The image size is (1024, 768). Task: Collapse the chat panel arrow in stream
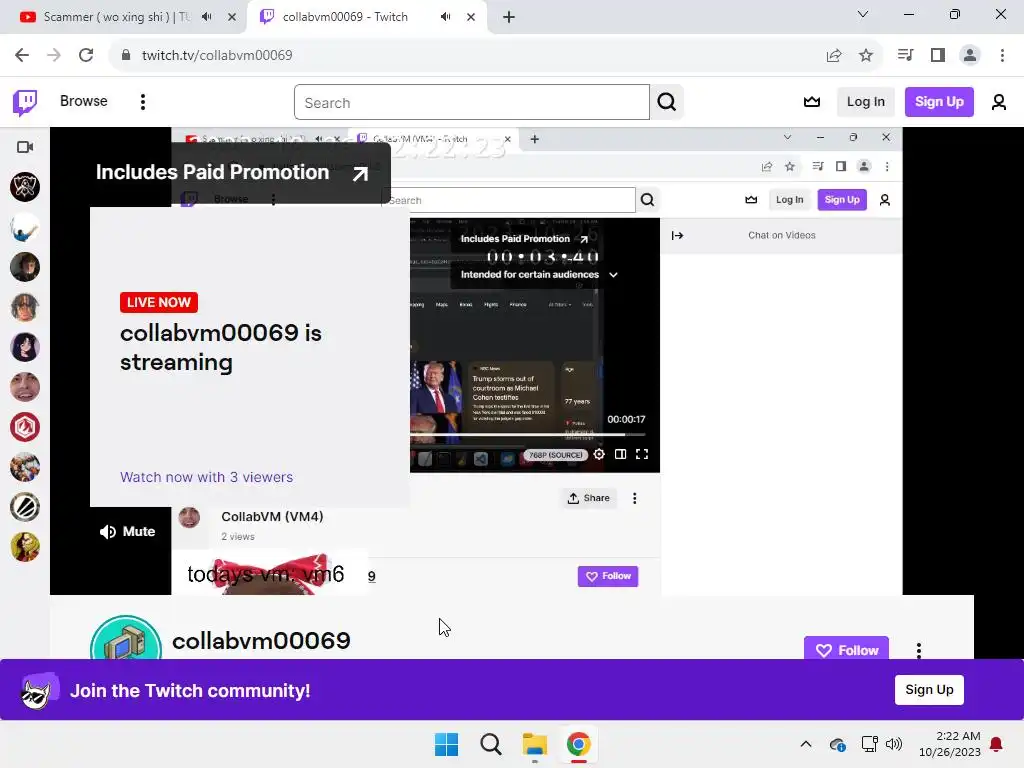click(677, 235)
